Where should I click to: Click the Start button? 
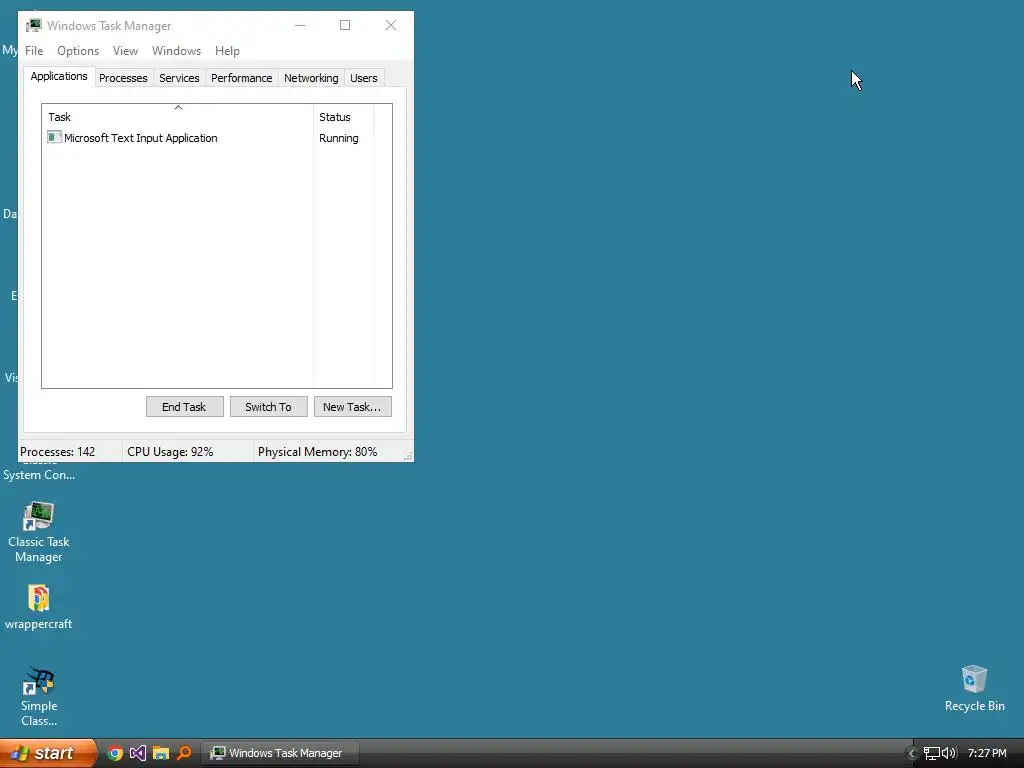click(48, 753)
